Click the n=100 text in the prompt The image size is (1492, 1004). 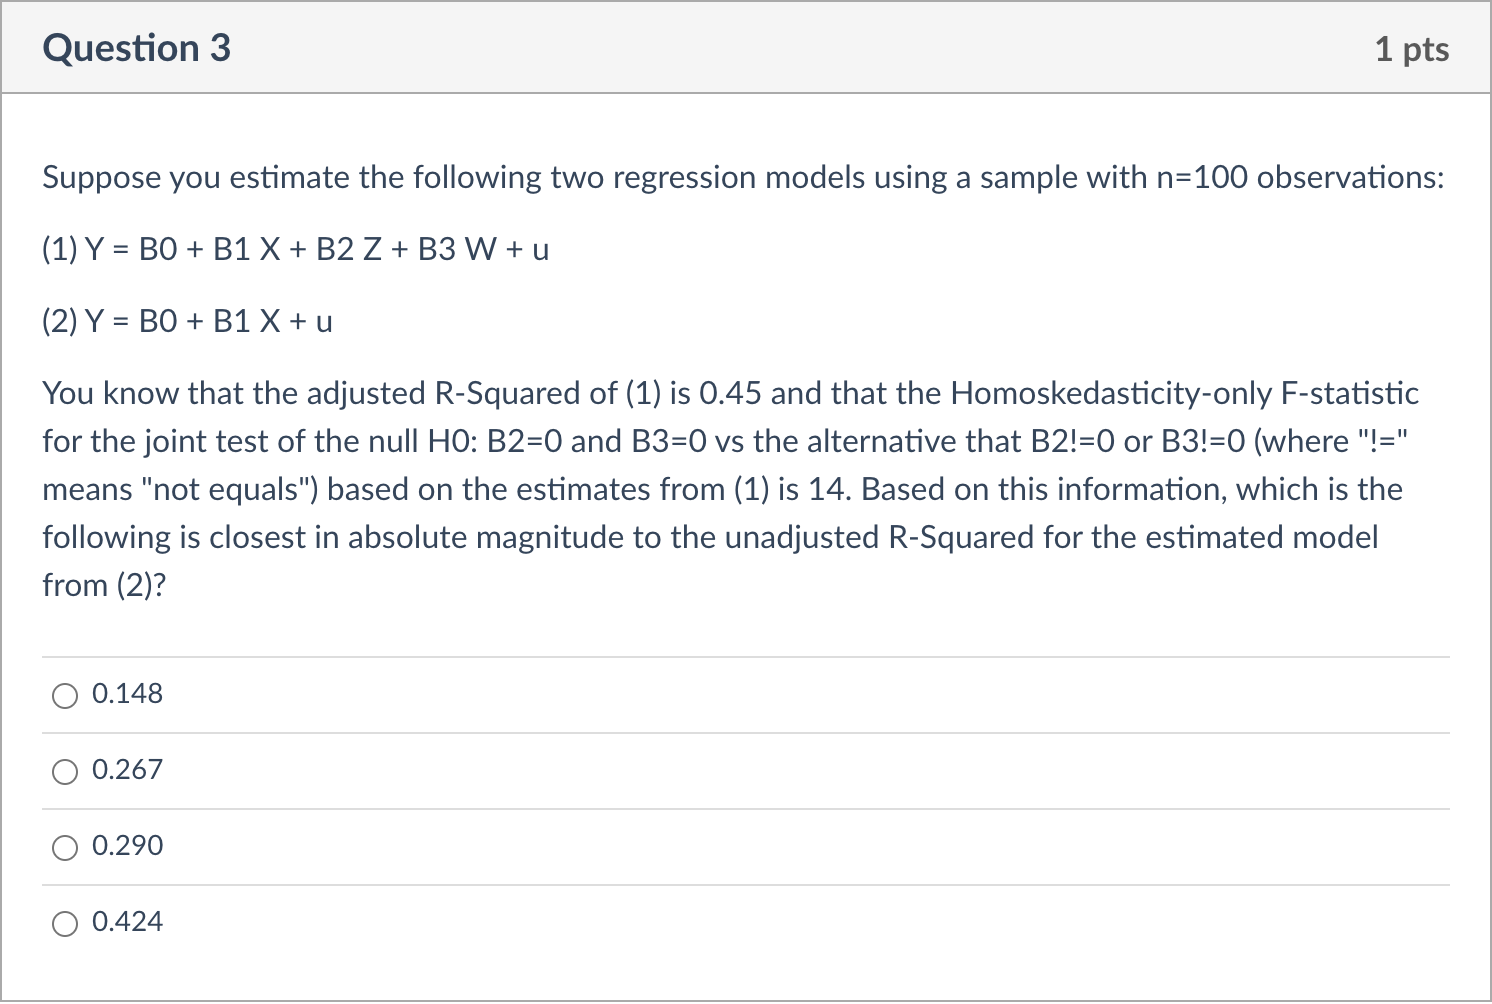click(1202, 177)
